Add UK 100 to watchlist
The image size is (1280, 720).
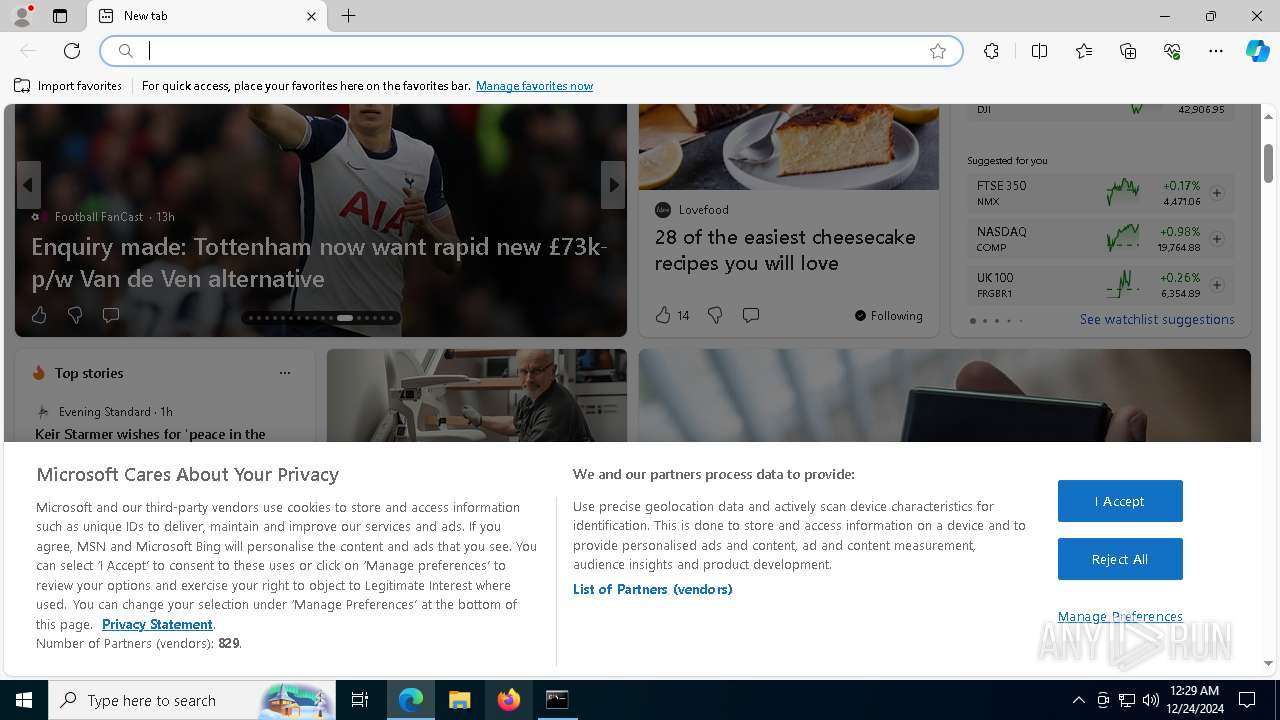click(x=1217, y=285)
